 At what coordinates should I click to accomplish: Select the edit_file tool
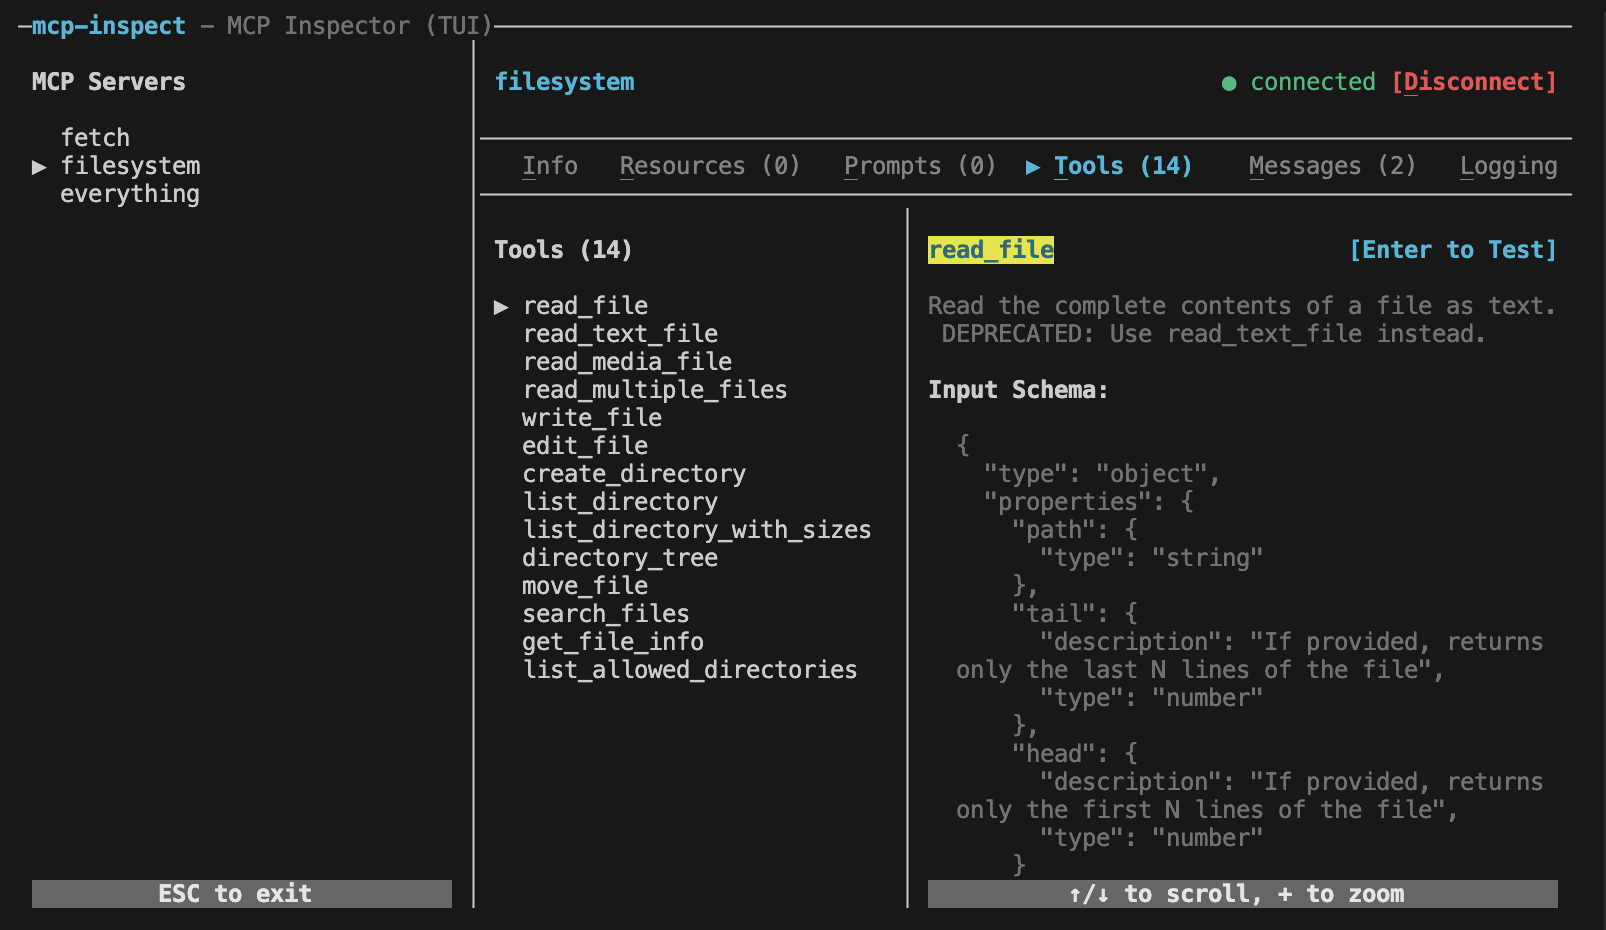pyautogui.click(x=585, y=446)
